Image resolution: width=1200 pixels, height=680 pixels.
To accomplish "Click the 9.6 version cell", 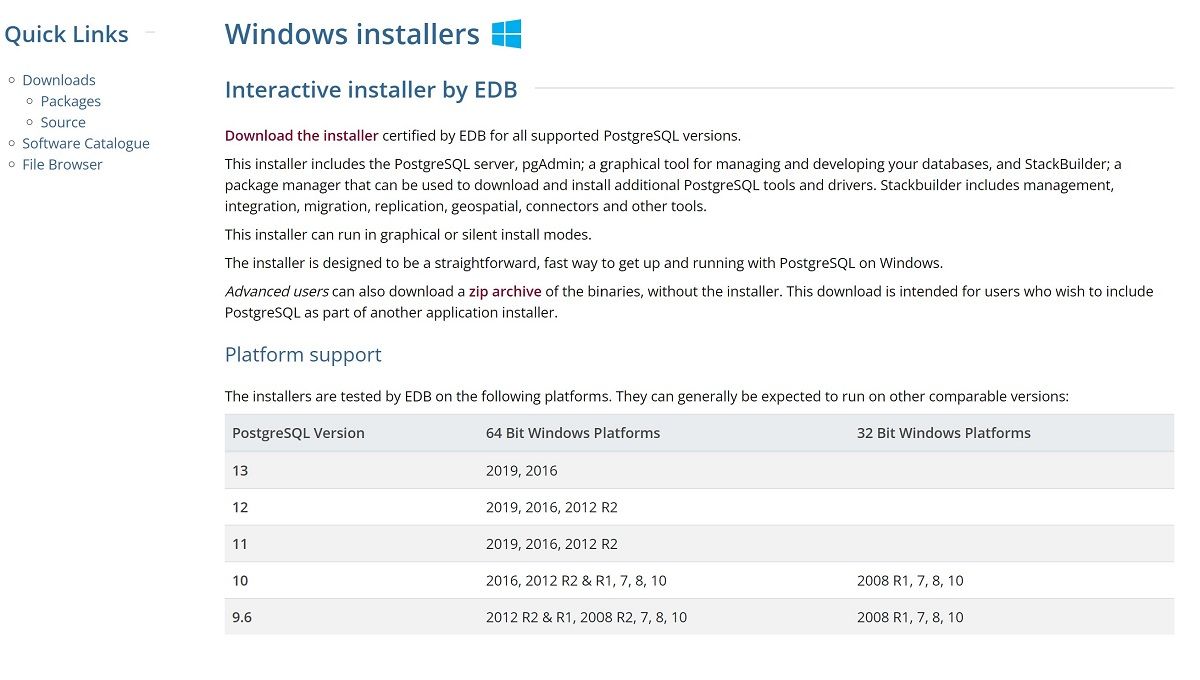I will pos(242,617).
